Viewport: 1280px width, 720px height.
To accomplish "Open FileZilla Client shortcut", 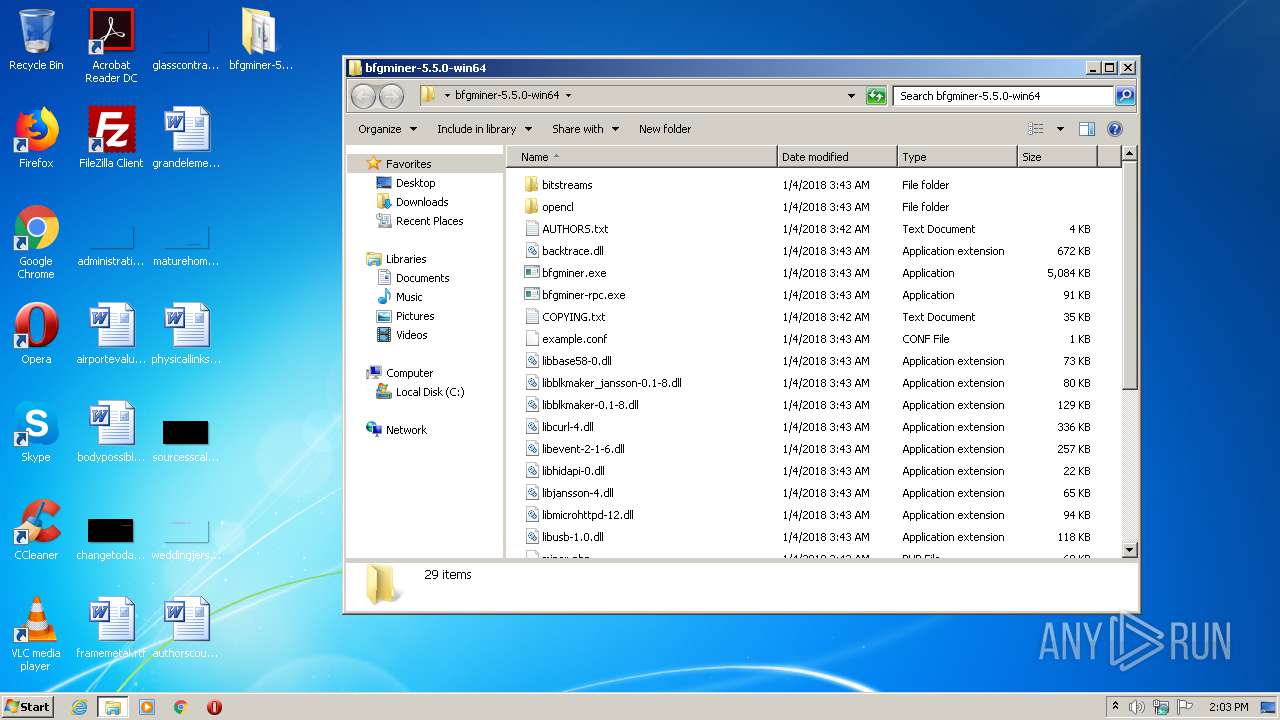I will [111, 138].
